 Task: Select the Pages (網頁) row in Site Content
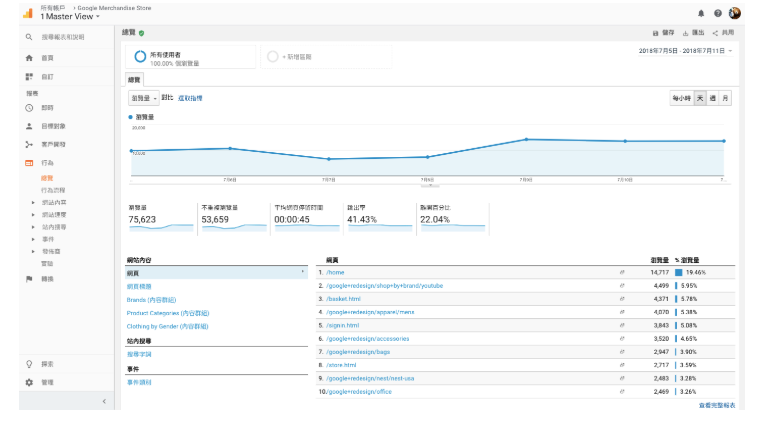(216, 273)
